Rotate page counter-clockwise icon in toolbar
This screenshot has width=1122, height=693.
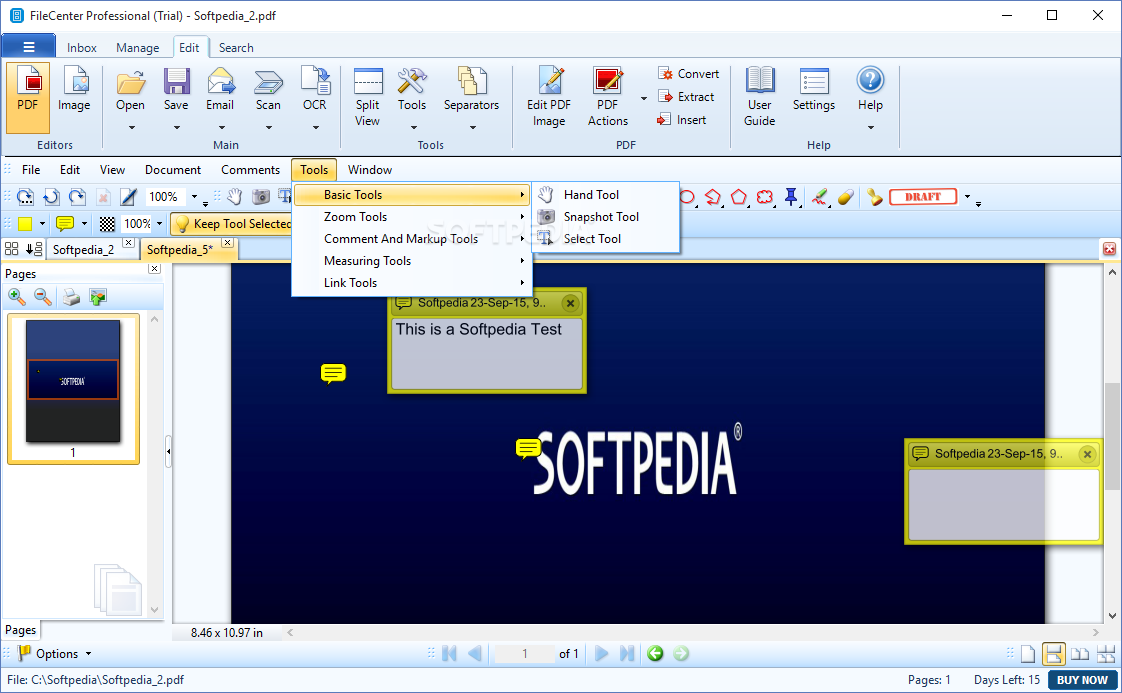point(51,197)
